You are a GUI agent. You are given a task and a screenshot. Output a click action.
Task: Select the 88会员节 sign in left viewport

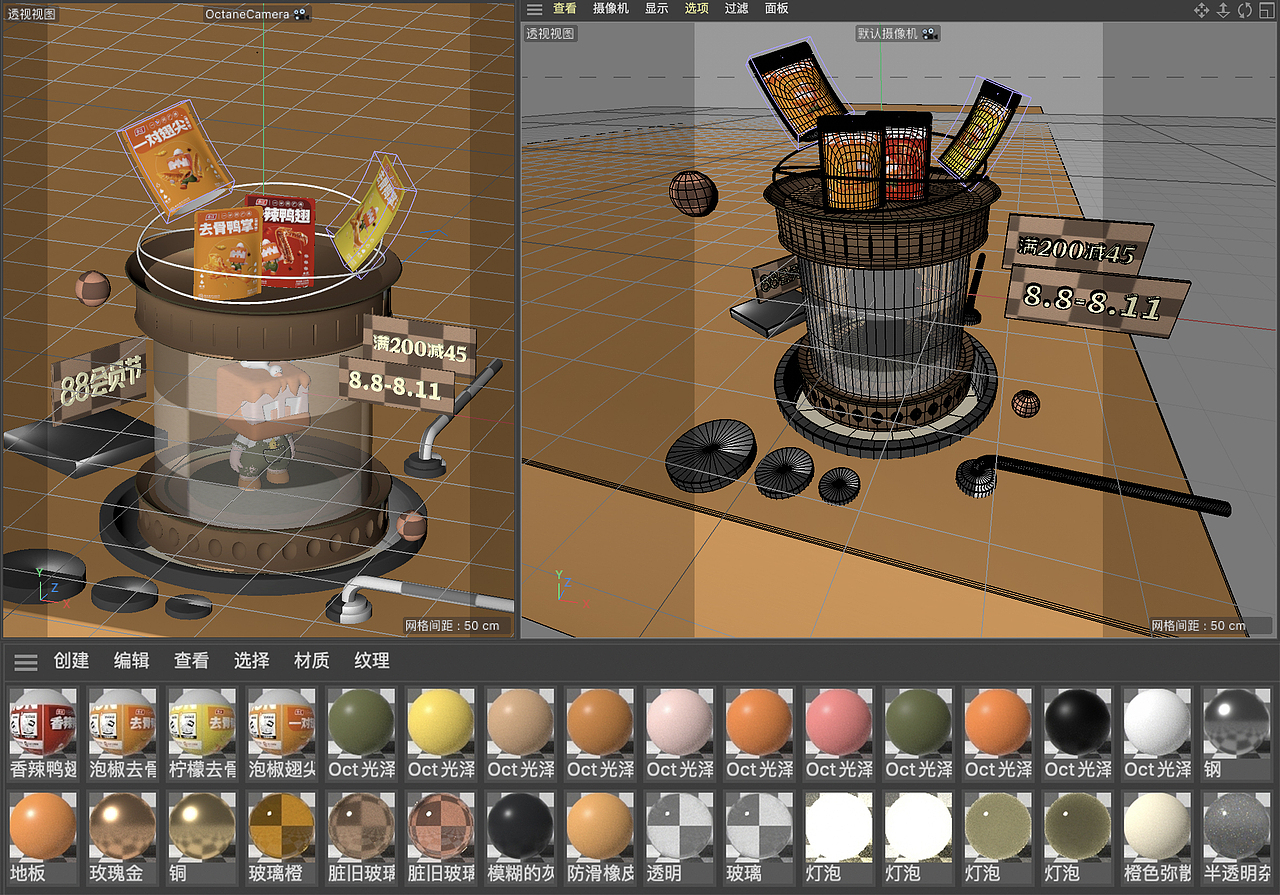click(x=100, y=381)
